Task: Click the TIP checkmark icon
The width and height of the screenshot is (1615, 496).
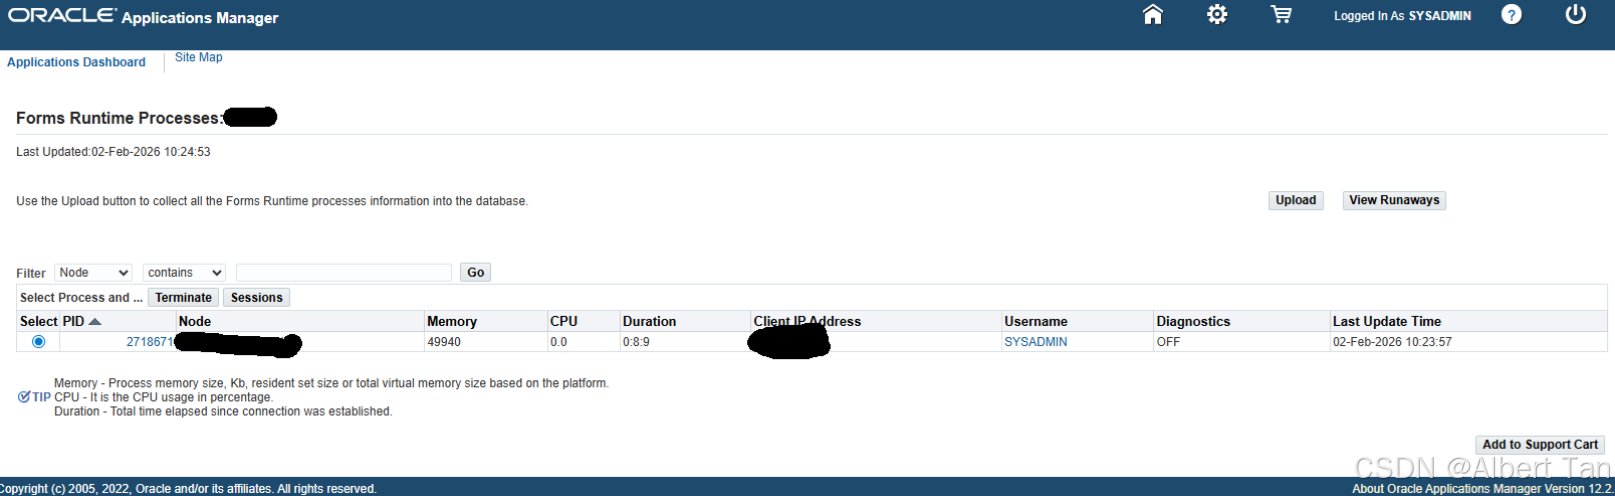Action: click(x=24, y=397)
